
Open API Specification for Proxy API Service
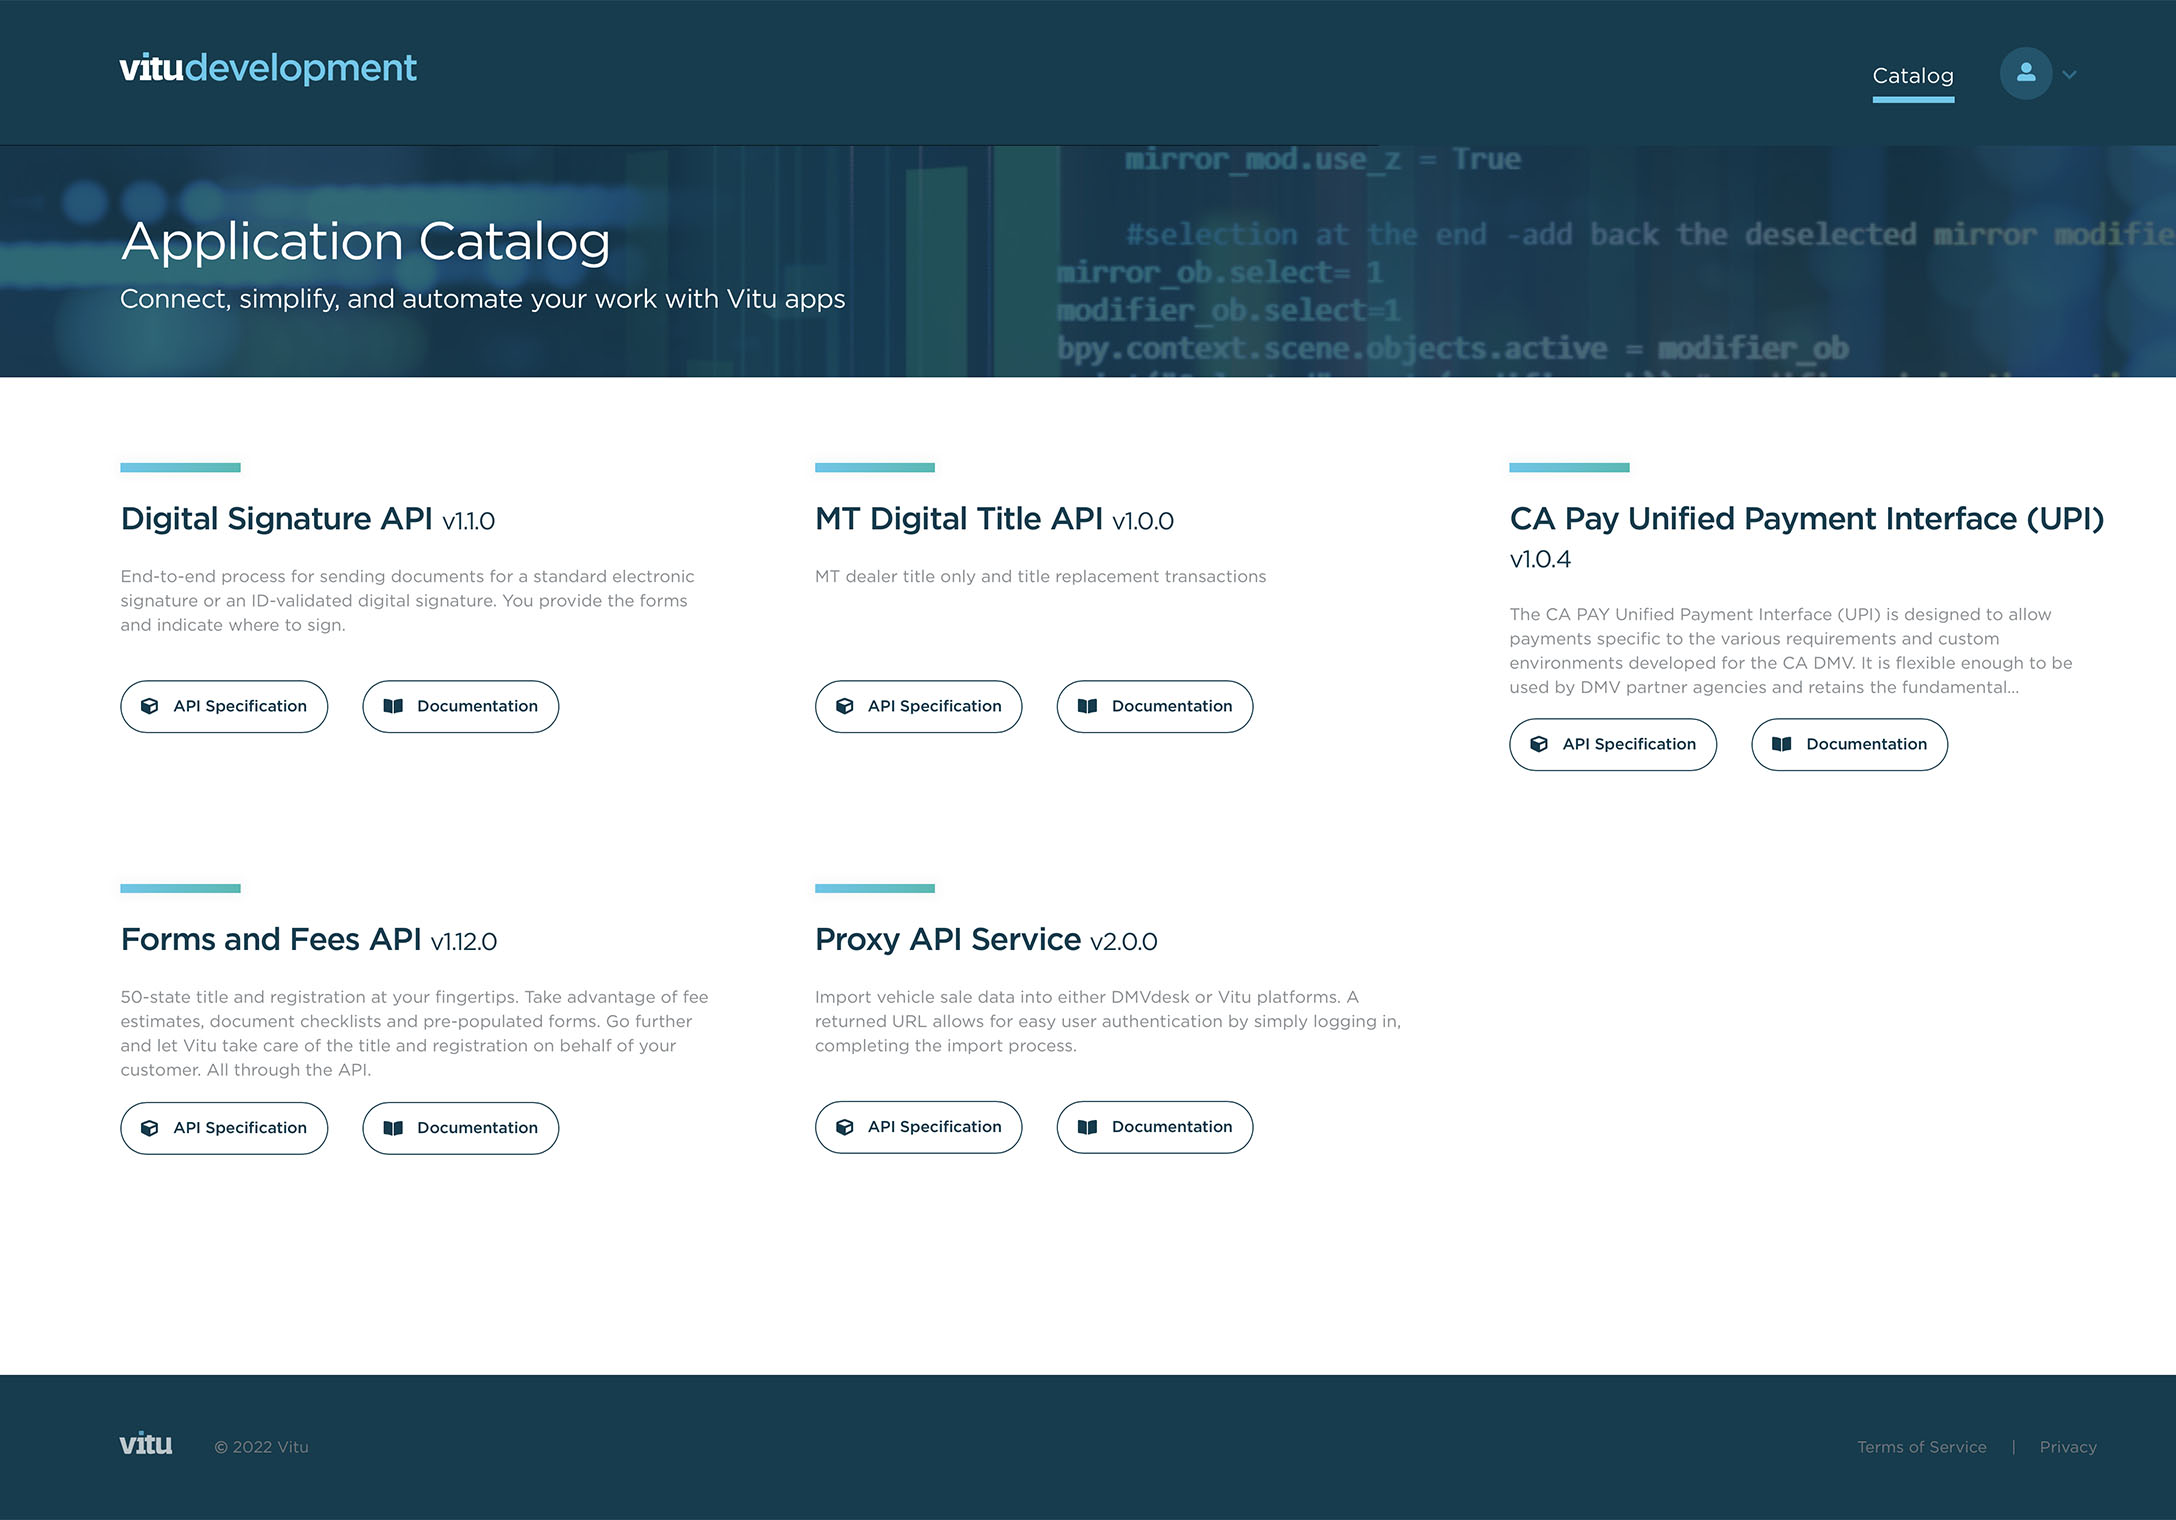(918, 1127)
